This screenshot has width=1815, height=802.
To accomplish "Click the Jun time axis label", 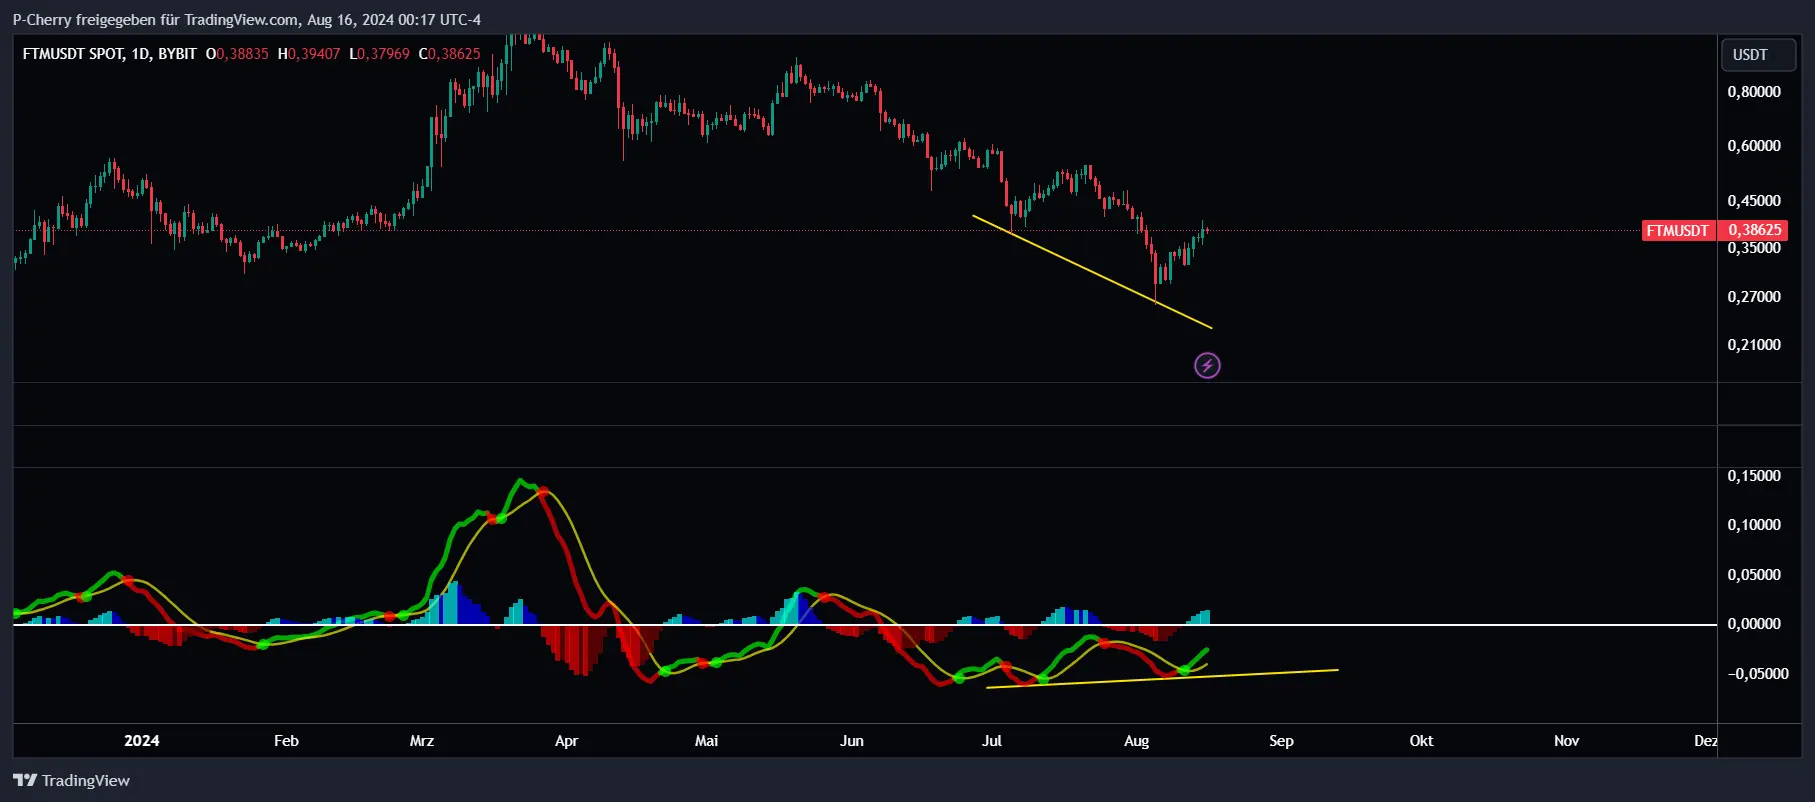I will (851, 741).
